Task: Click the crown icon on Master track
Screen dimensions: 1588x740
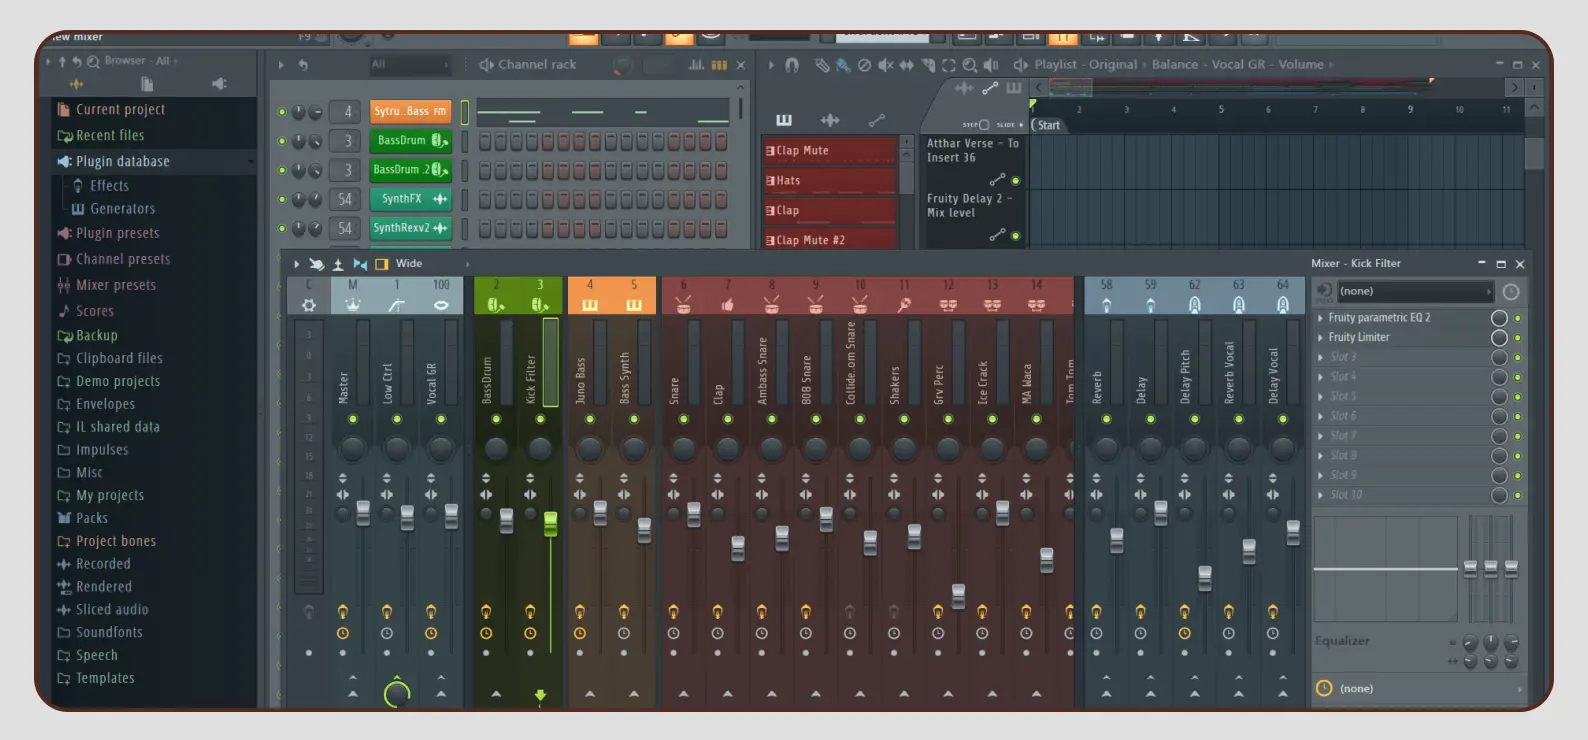Action: [x=353, y=305]
